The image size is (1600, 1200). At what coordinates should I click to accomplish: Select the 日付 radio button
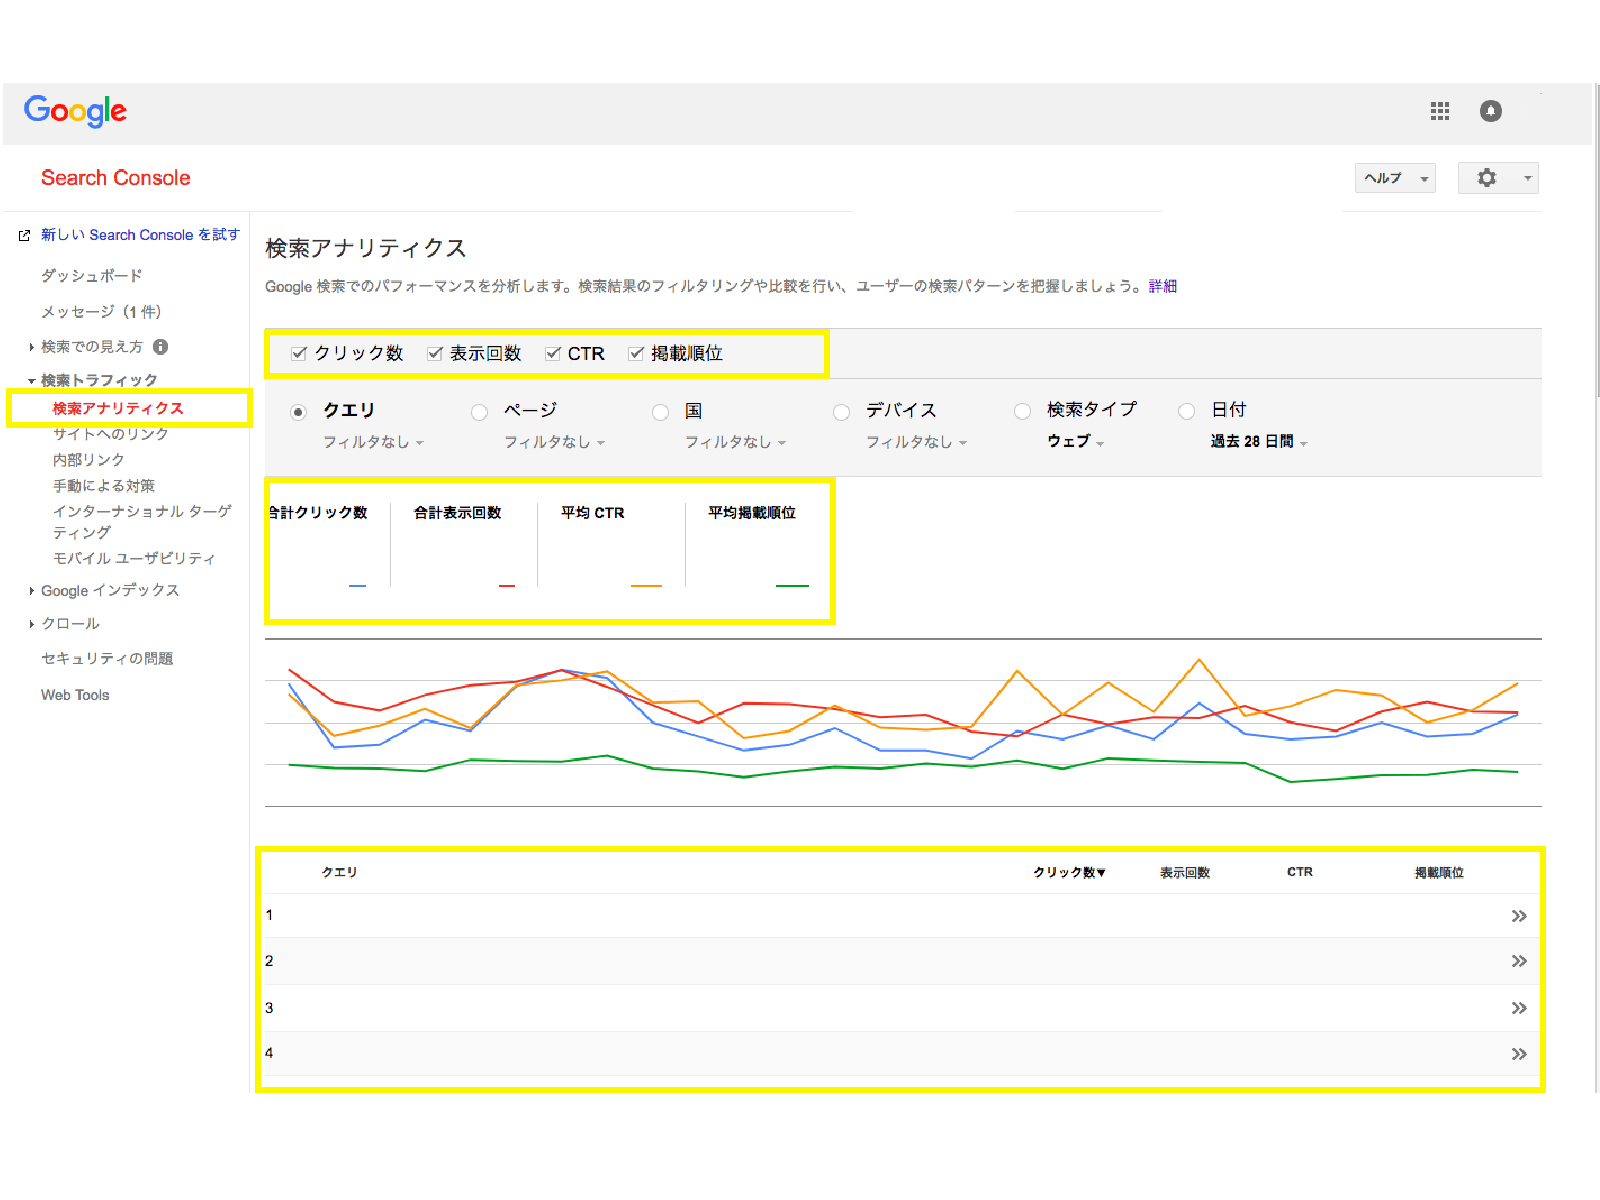pyautogui.click(x=1186, y=411)
